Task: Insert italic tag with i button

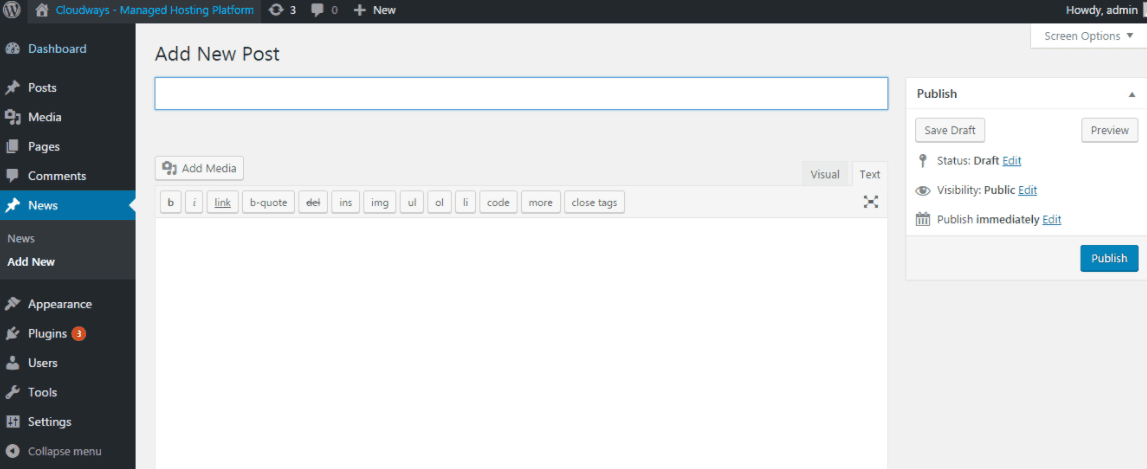Action: (194, 203)
